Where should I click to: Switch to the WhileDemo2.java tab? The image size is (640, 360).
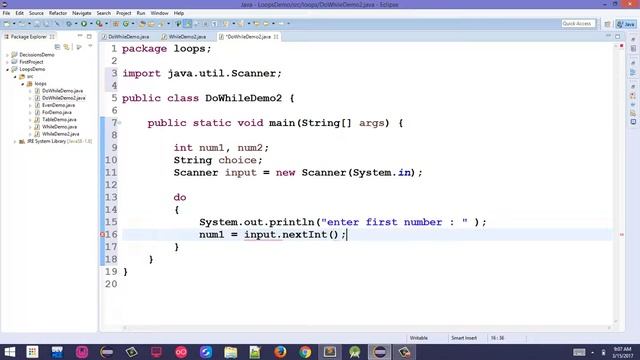(x=184, y=37)
